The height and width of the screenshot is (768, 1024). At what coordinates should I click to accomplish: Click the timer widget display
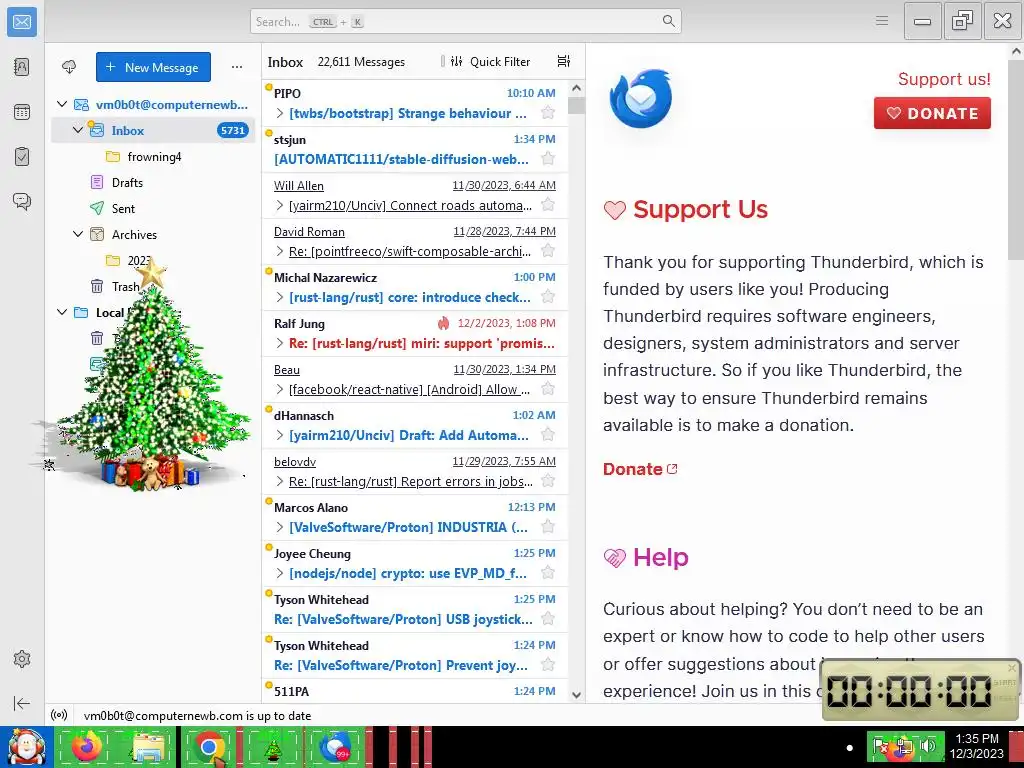[x=908, y=690]
